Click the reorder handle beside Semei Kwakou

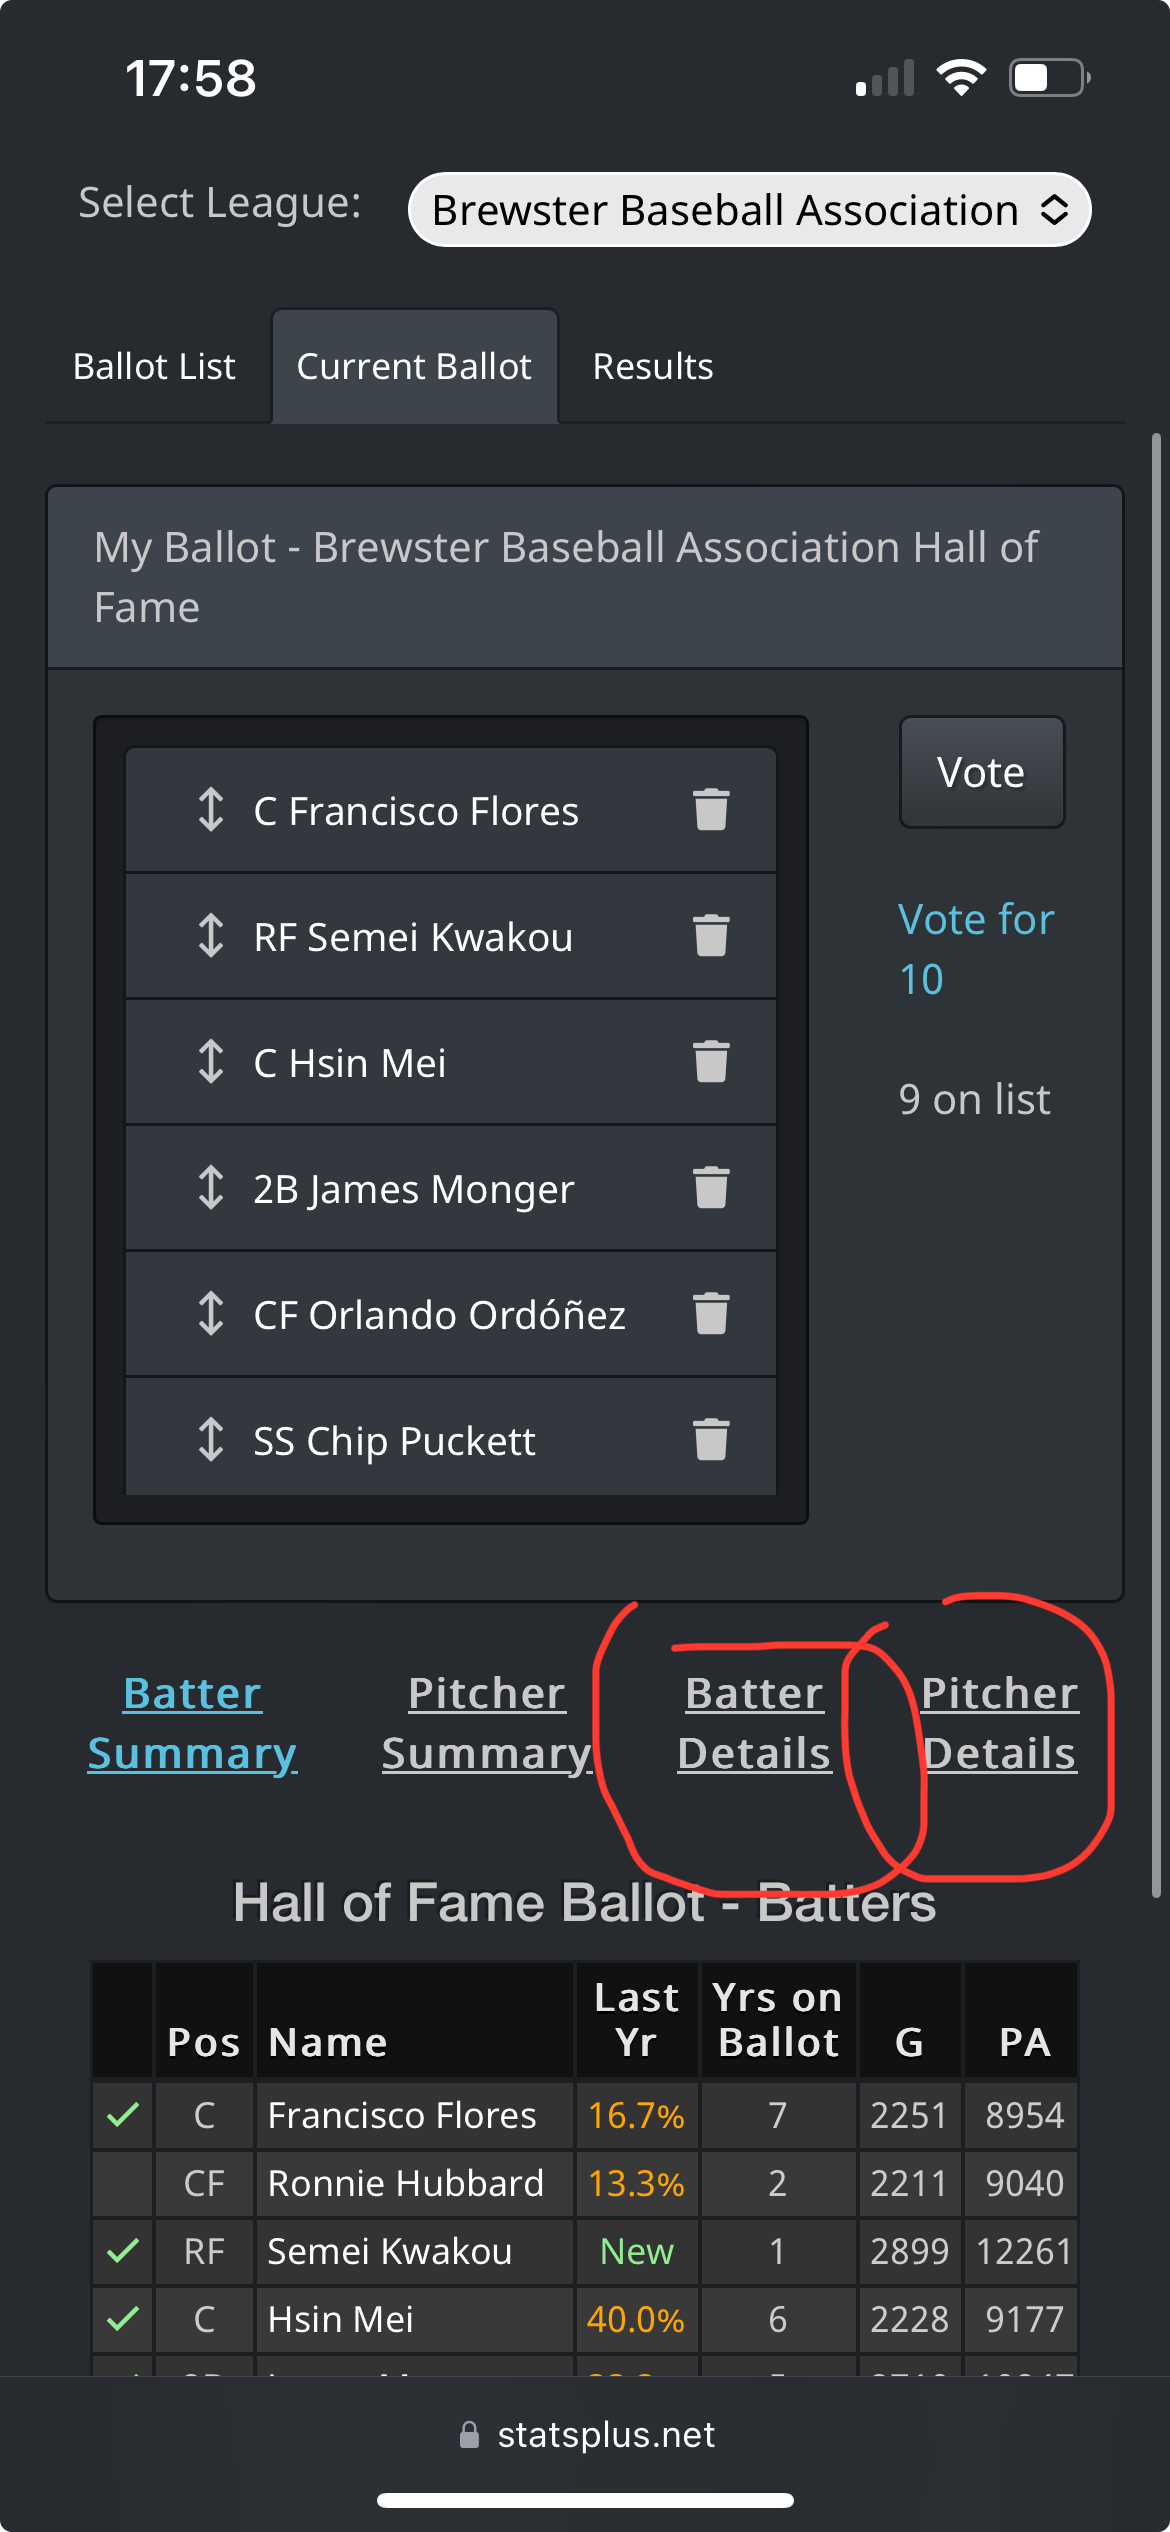210,936
